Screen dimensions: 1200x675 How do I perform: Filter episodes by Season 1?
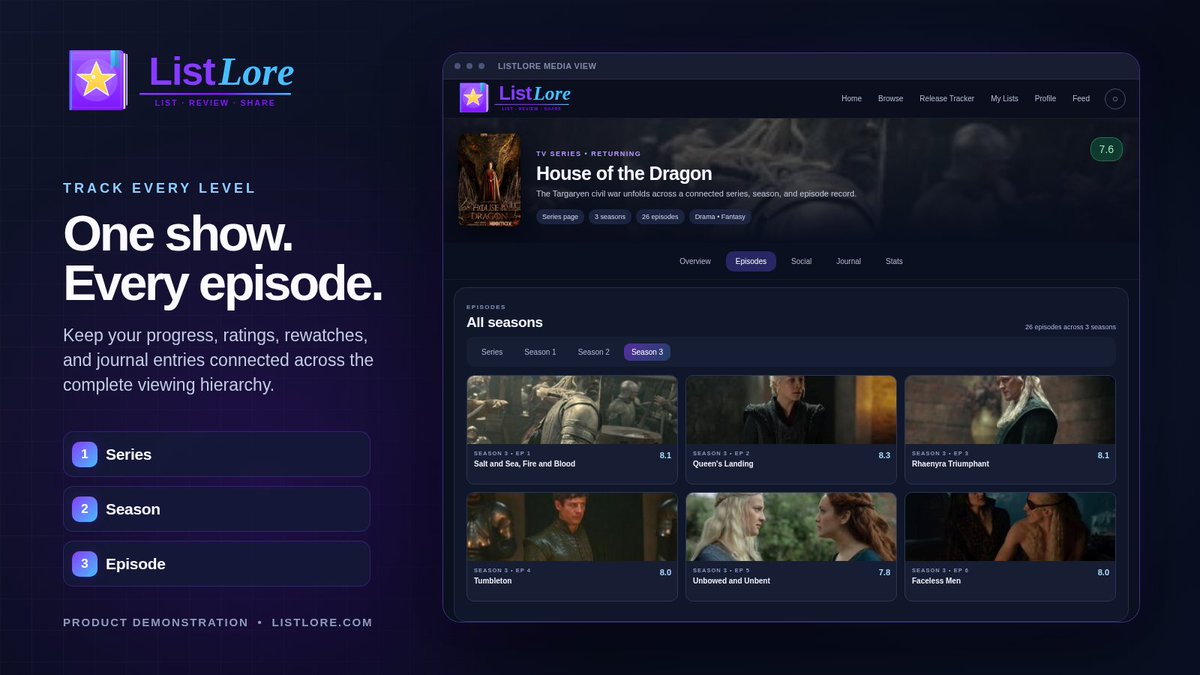540,352
